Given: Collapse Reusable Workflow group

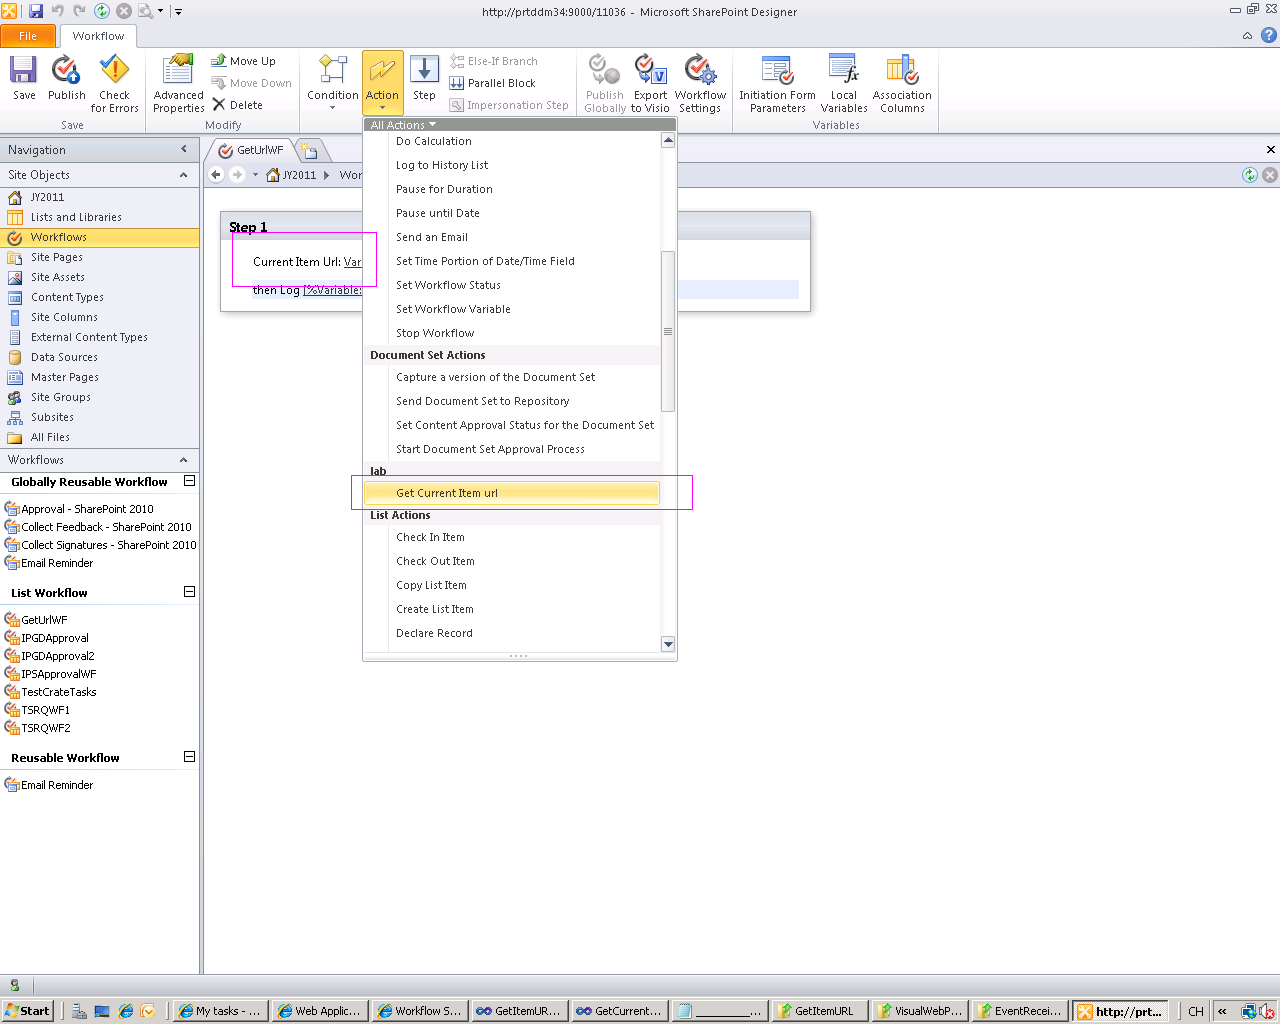Looking at the screenshot, I should tap(189, 757).
